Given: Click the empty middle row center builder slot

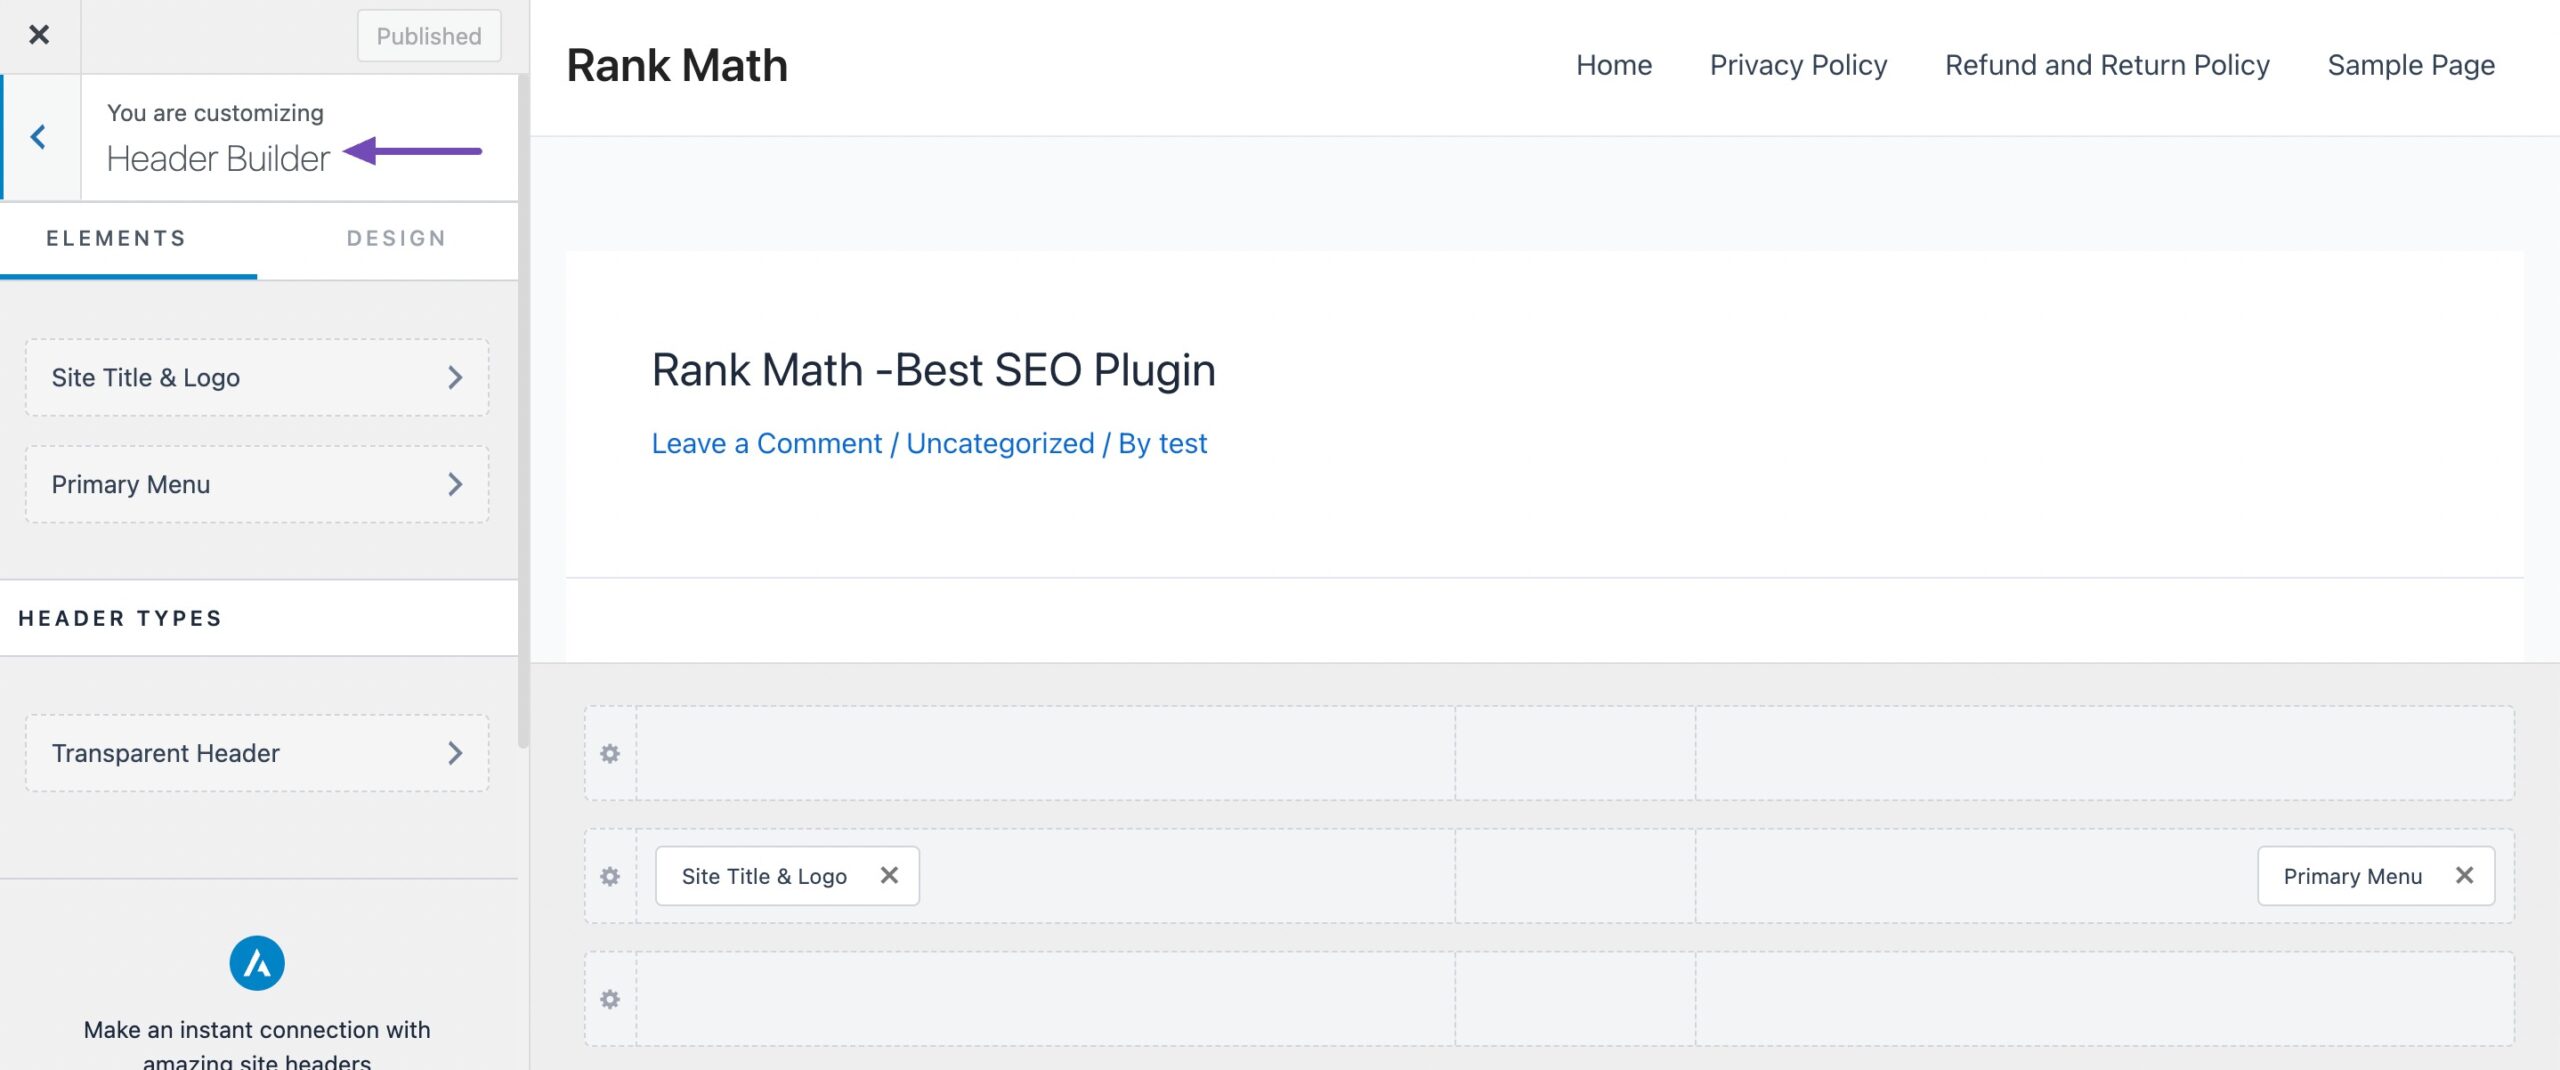Looking at the screenshot, I should [1575, 876].
